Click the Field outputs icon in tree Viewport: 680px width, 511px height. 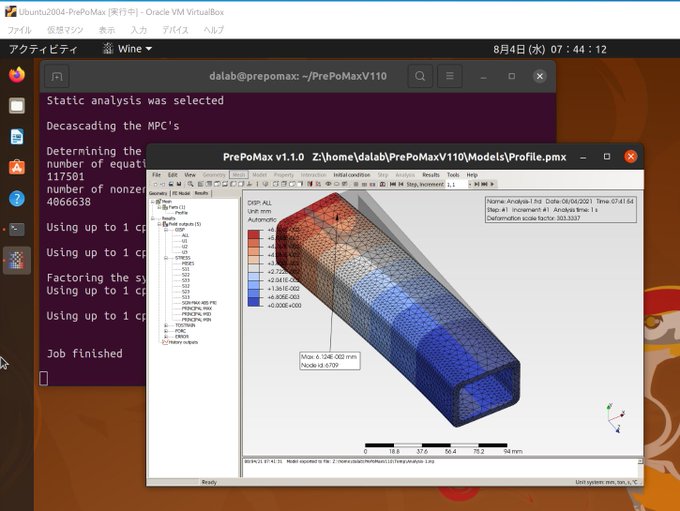point(165,224)
